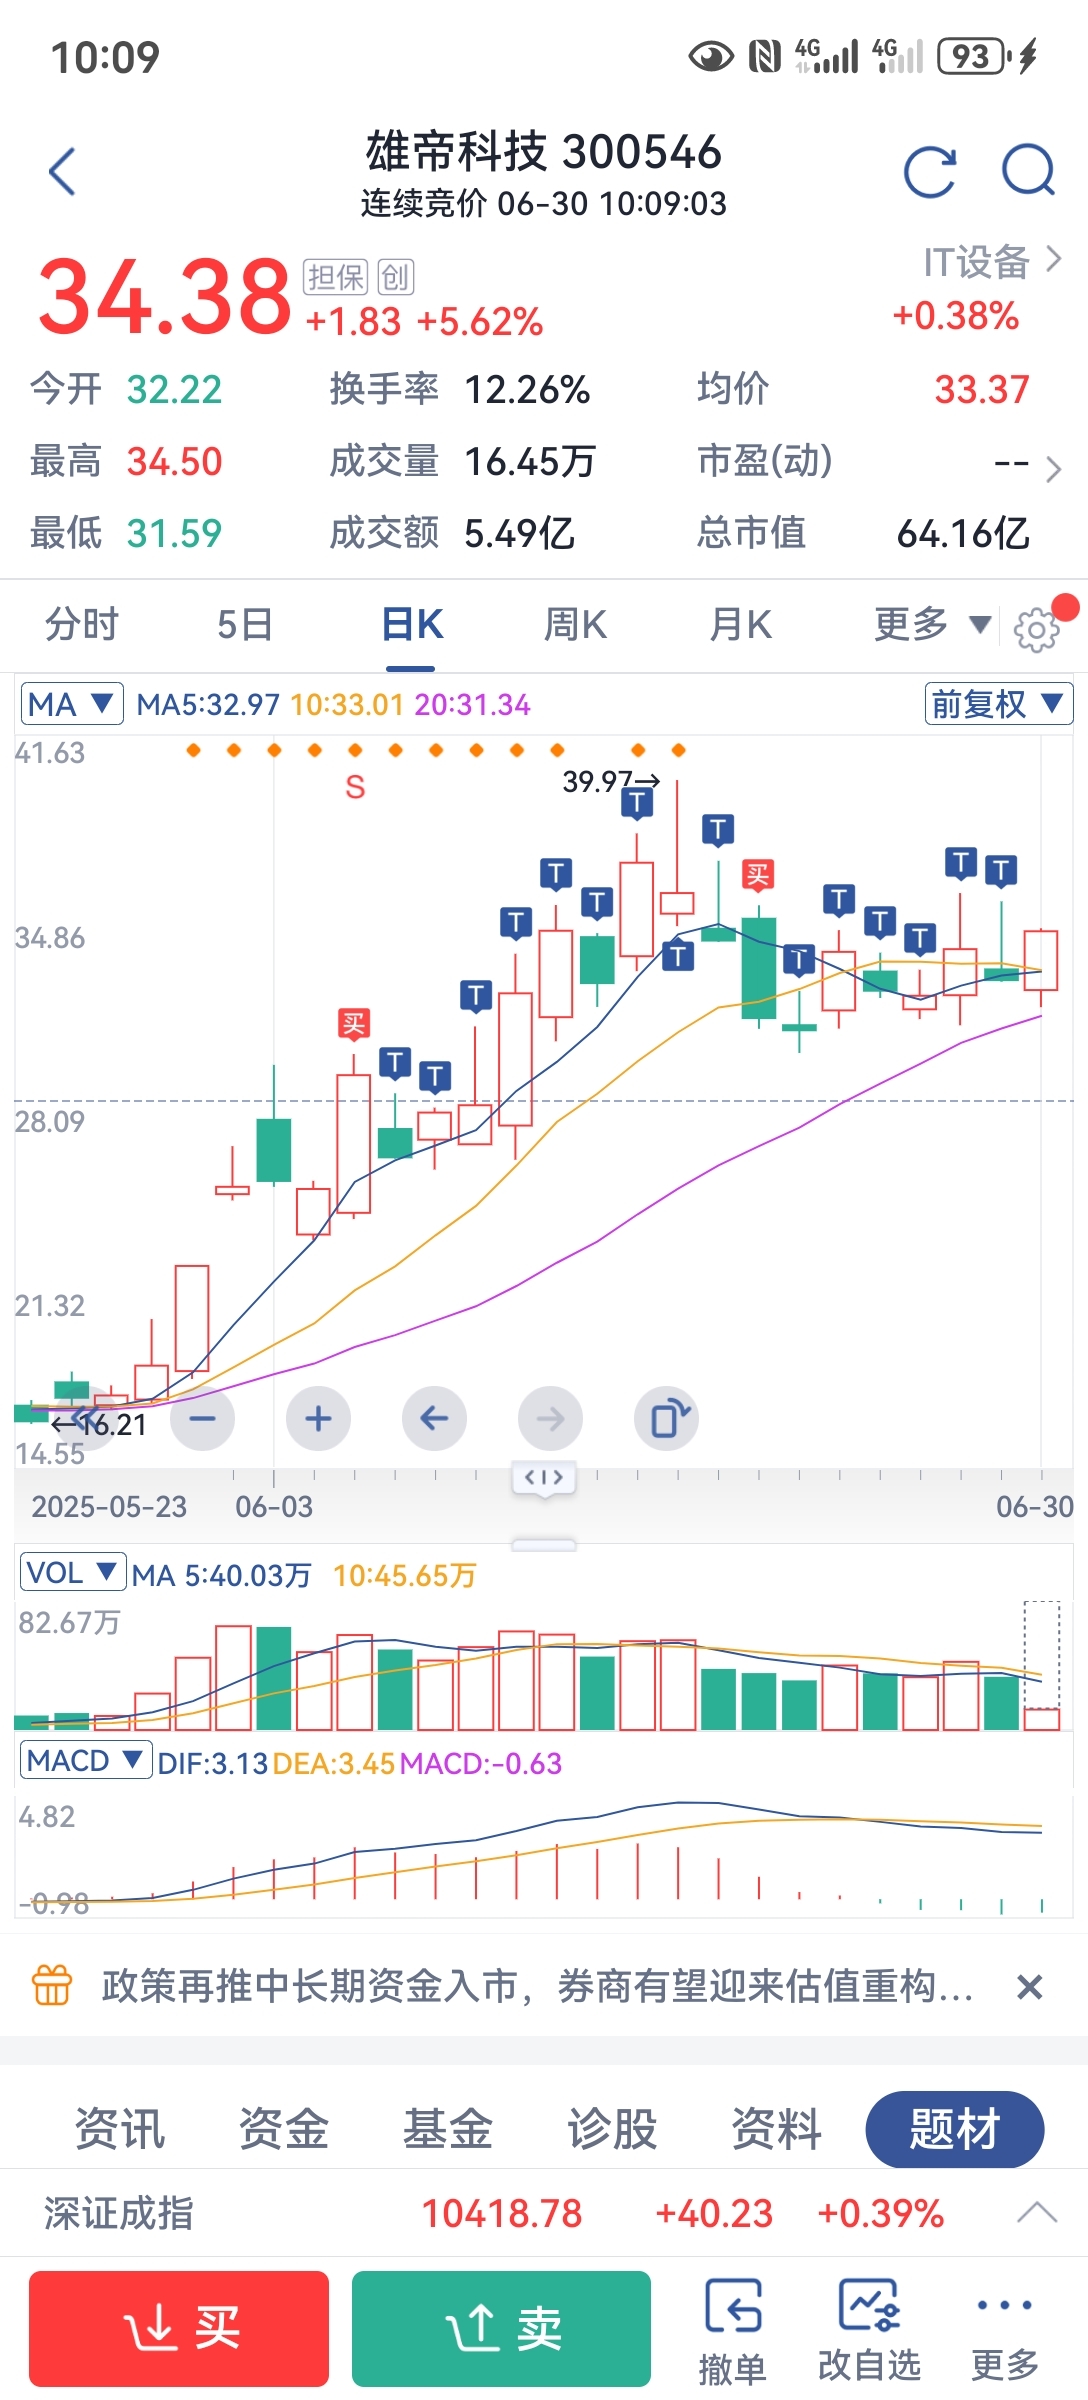Open the 前复权 adjustment dropdown

pos(998,704)
